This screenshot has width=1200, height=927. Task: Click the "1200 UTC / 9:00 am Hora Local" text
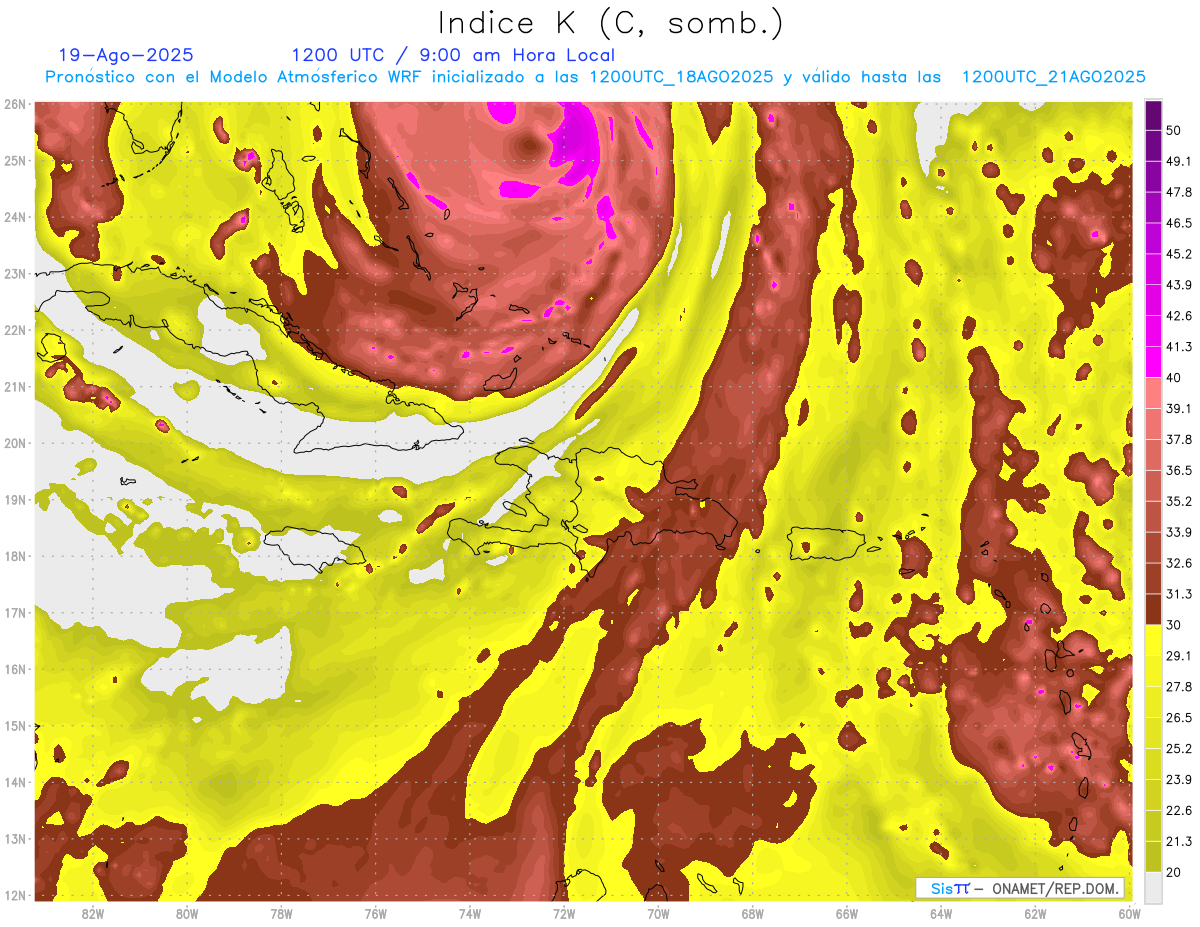click(453, 55)
